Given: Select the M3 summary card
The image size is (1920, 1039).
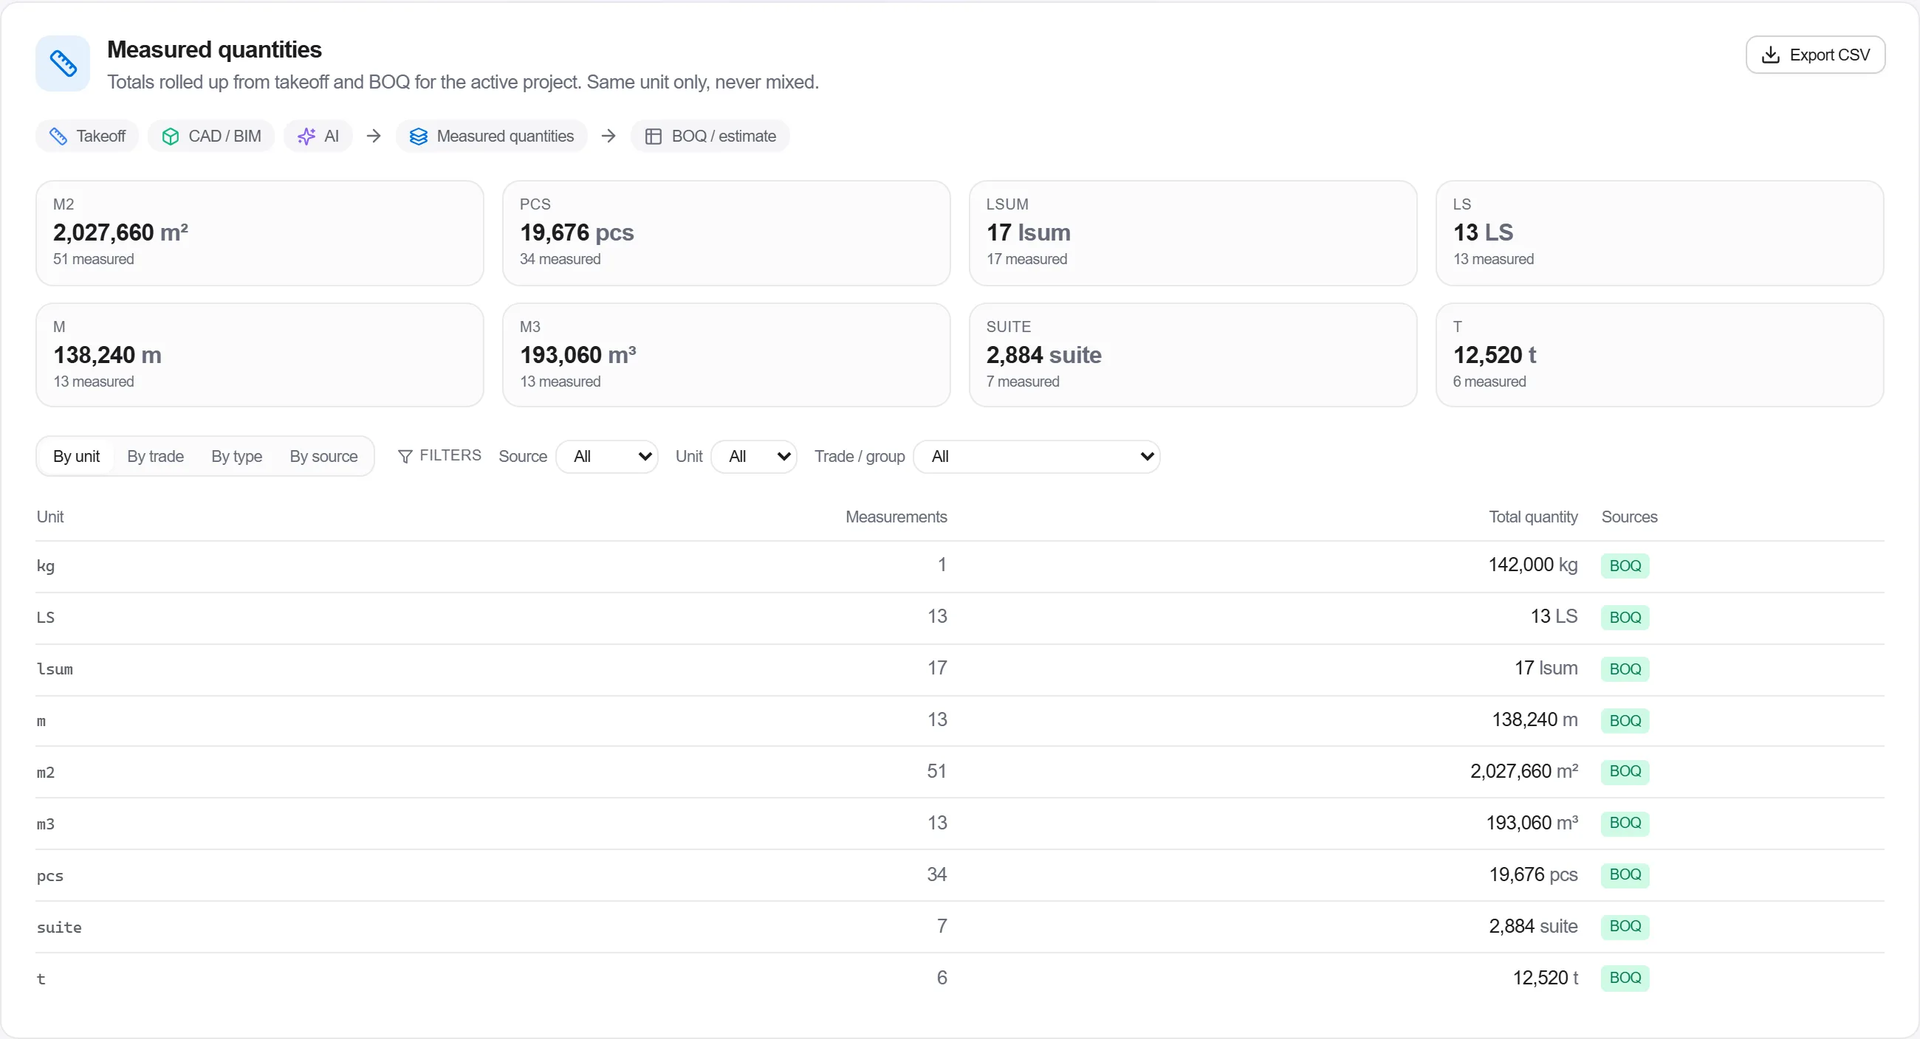Looking at the screenshot, I should pos(726,355).
